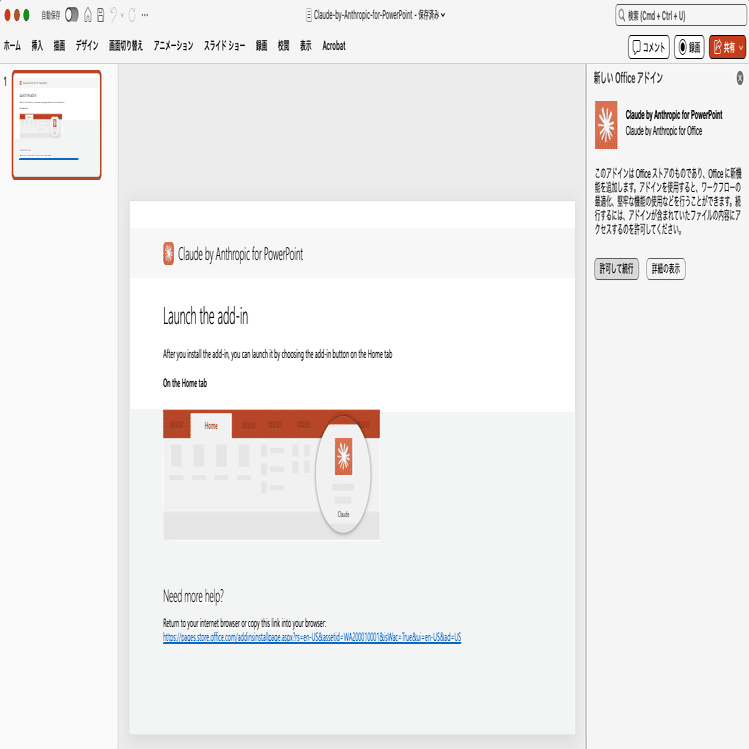Click the Undo arrow icon

click(x=113, y=15)
